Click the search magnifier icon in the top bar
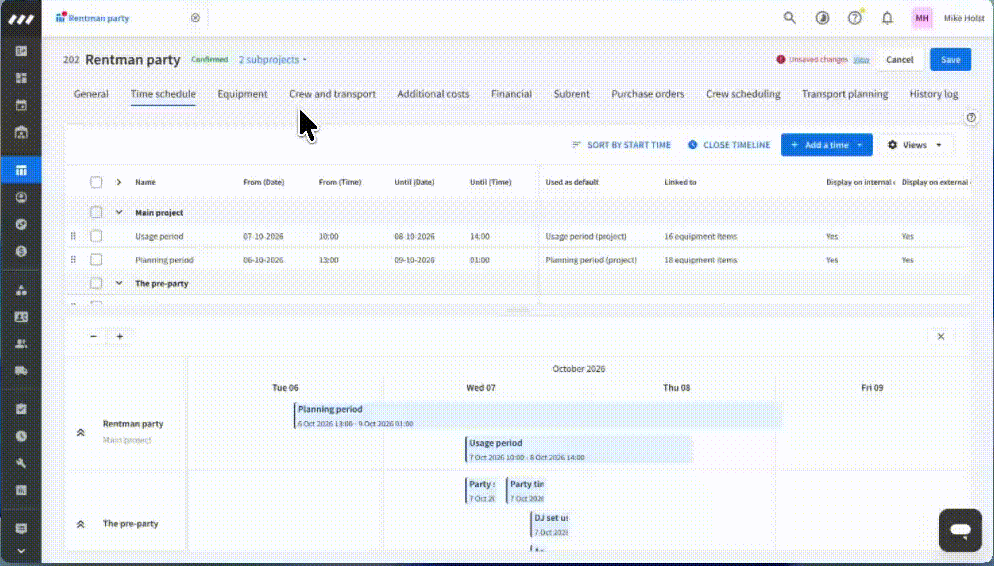This screenshot has width=994, height=566. click(x=789, y=18)
